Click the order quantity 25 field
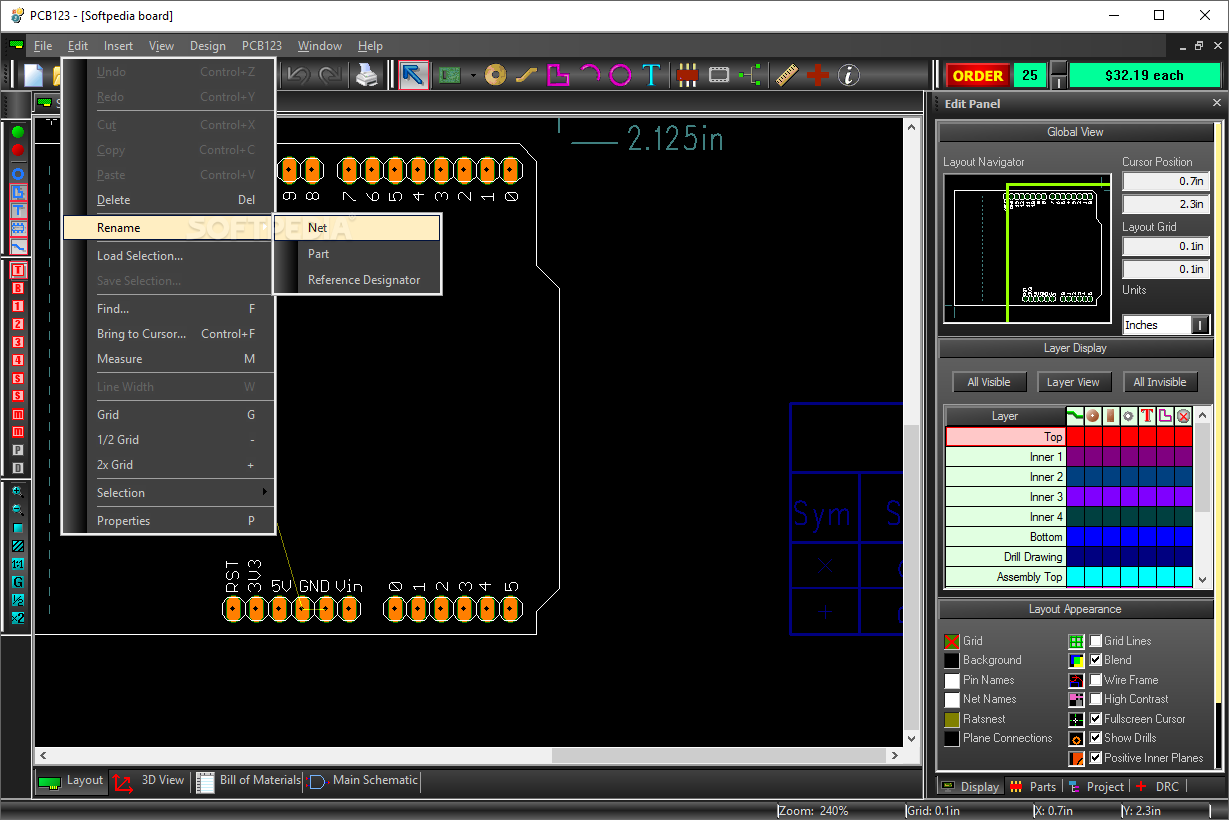1229x820 pixels. click(x=1030, y=76)
